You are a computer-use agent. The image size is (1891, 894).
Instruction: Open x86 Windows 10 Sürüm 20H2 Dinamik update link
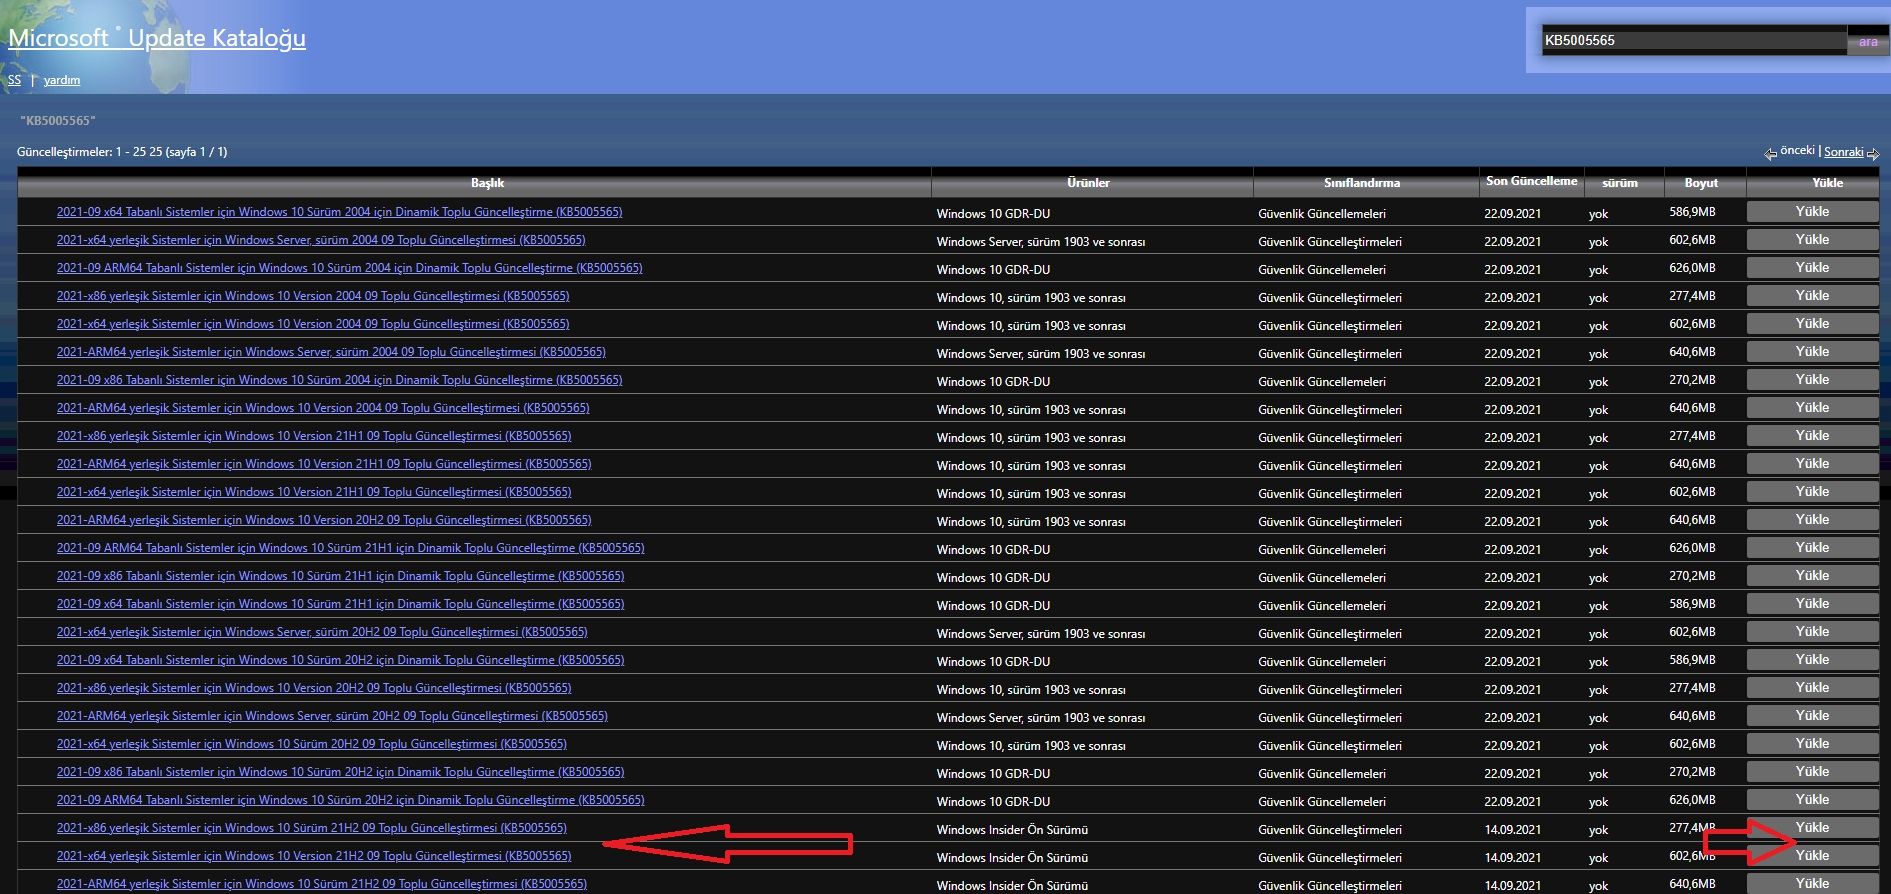coord(340,772)
